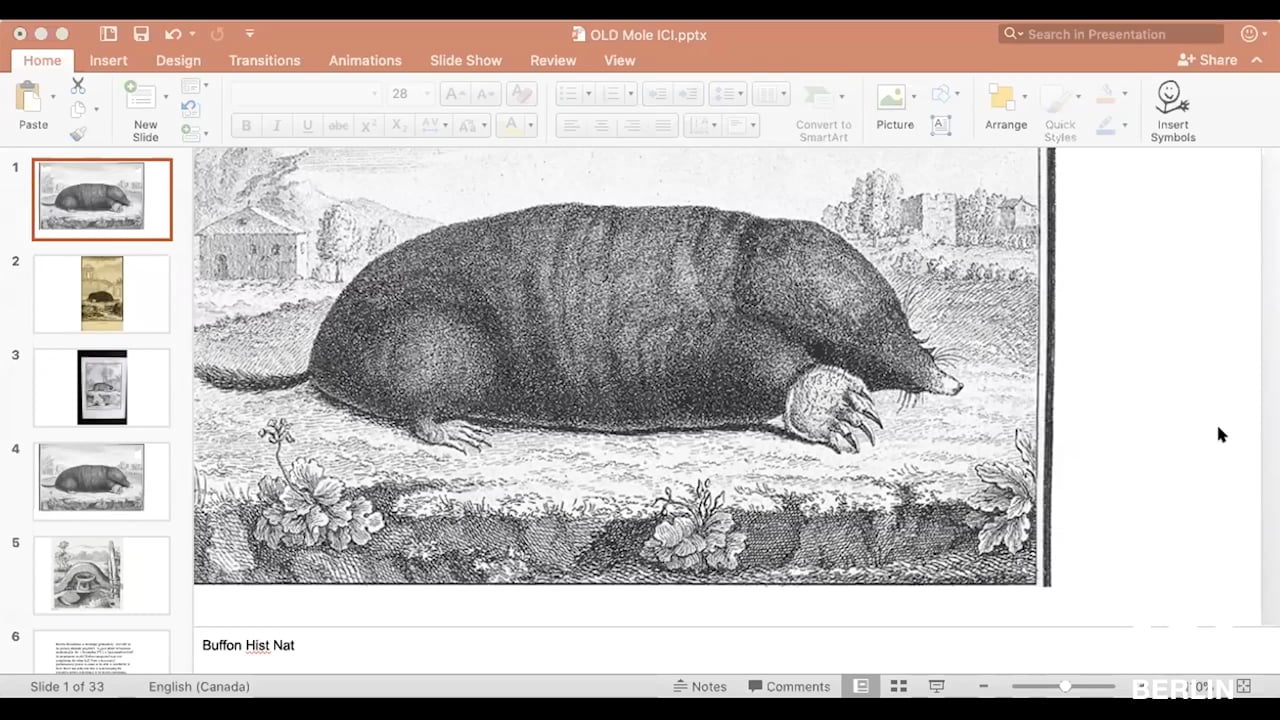This screenshot has height=720, width=1280.
Task: Click the feedback smiley button
Action: click(1249, 34)
